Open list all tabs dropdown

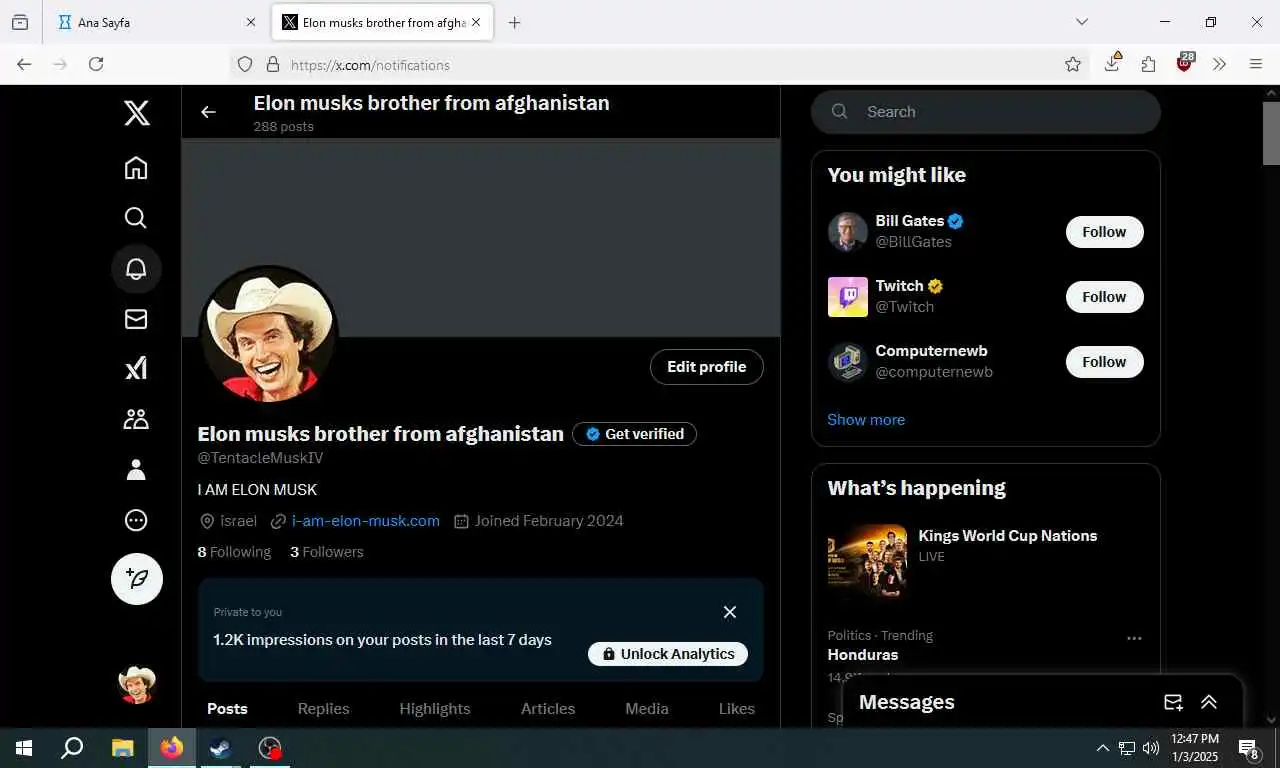(x=1082, y=22)
